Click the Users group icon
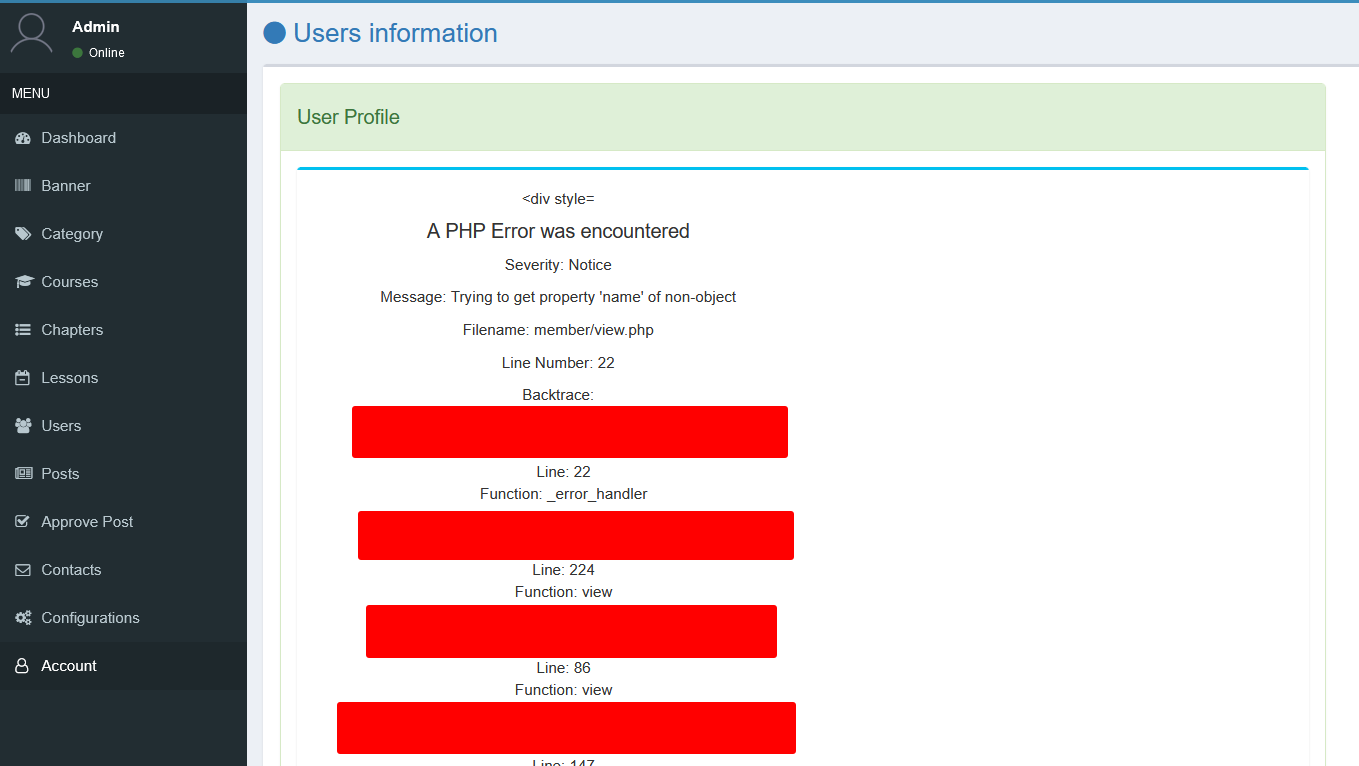The width and height of the screenshot is (1359, 766). click(x=22, y=425)
